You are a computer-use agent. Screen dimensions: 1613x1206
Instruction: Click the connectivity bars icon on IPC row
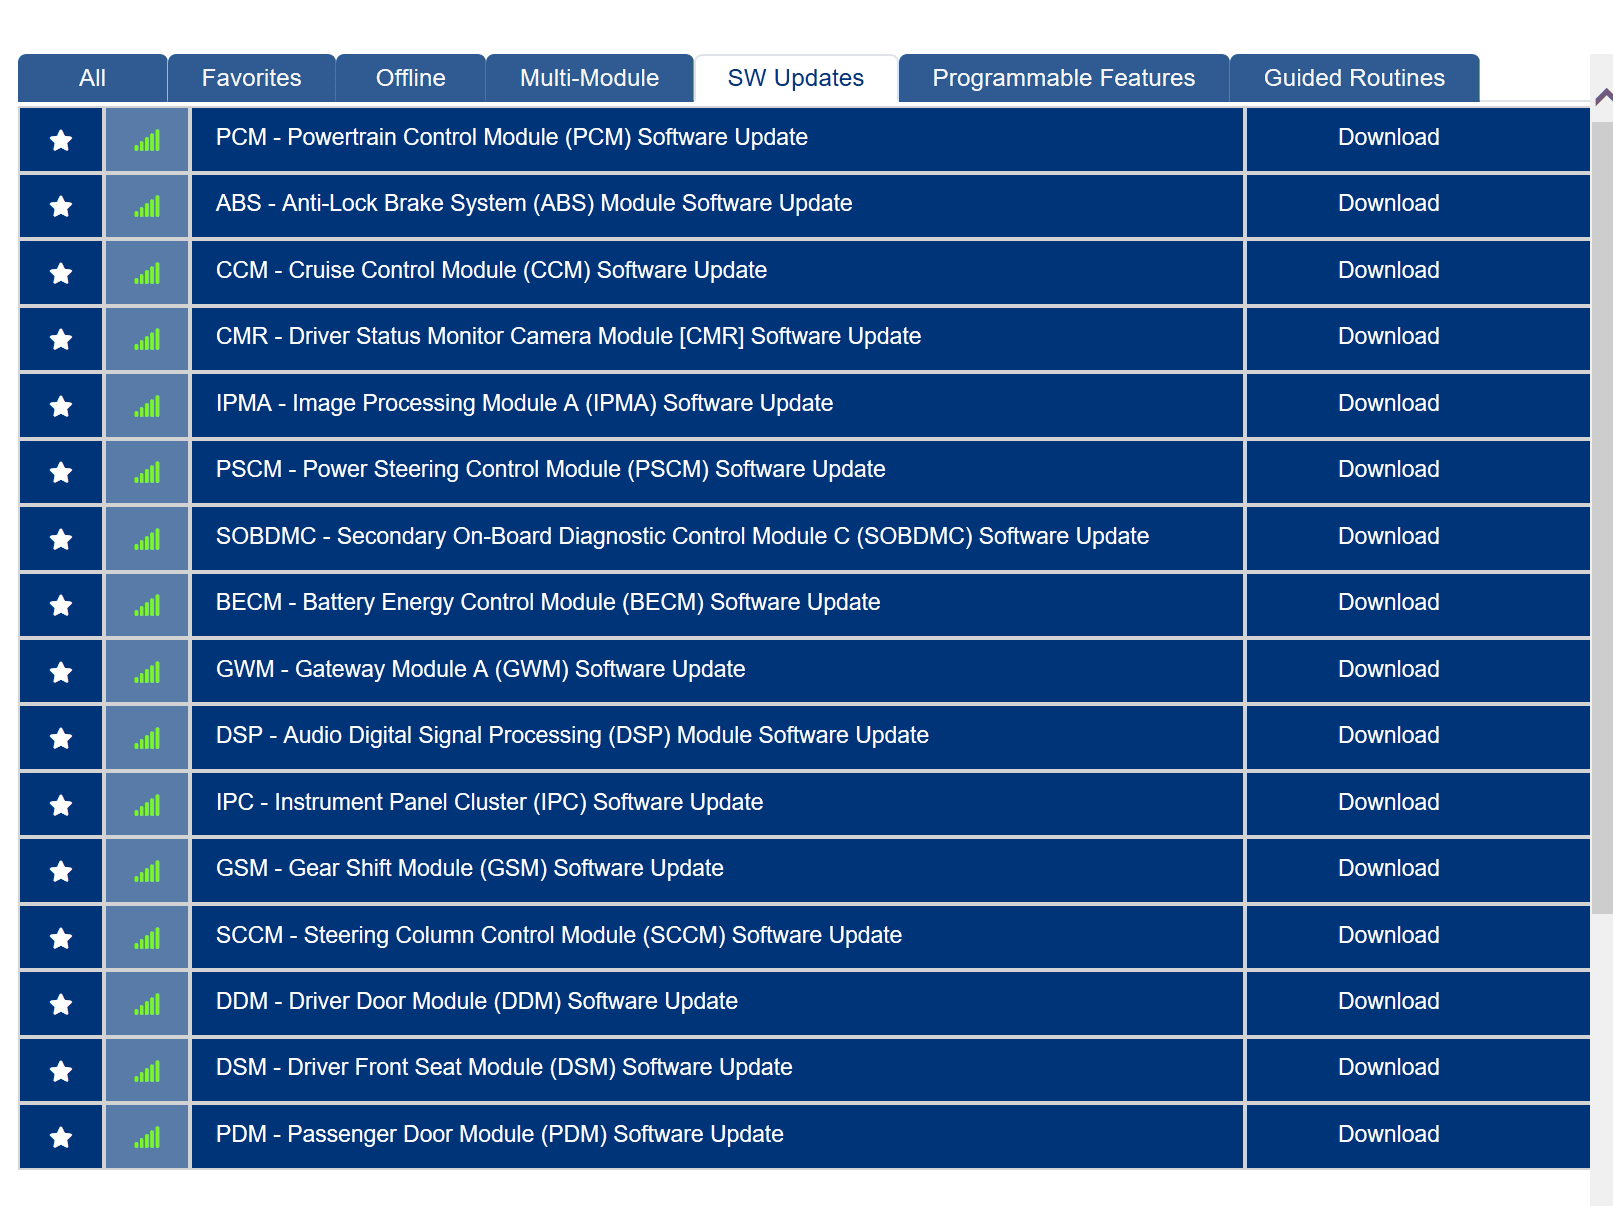tap(146, 803)
